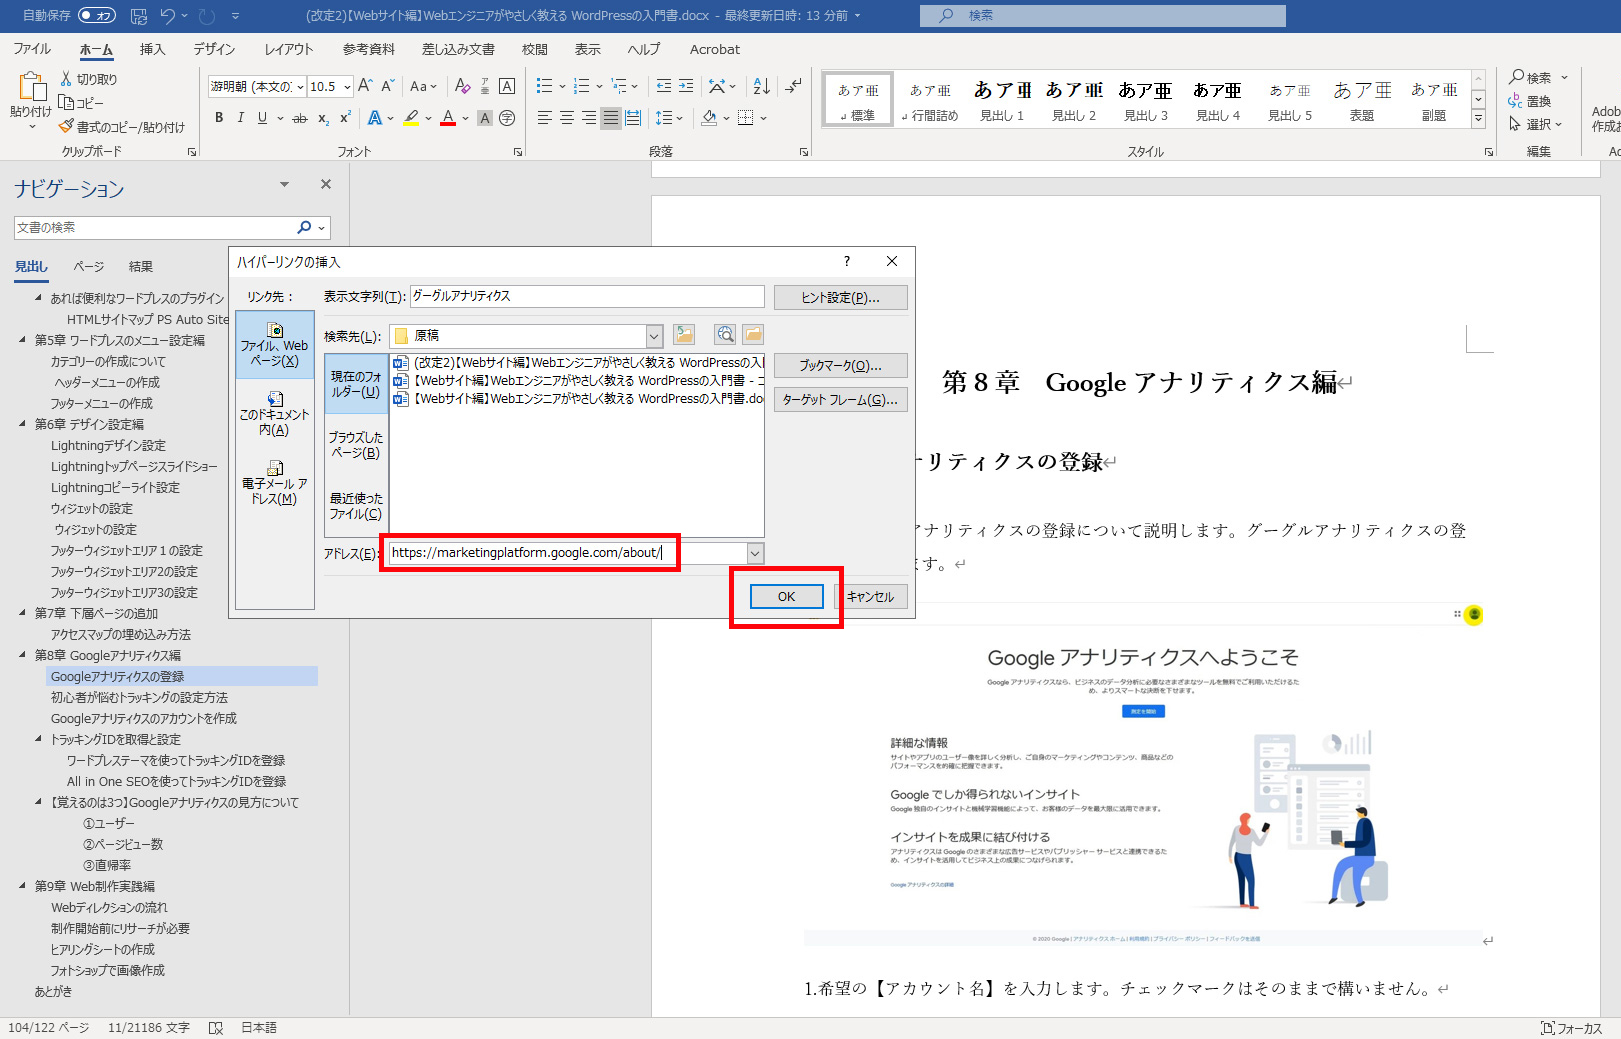Click ターゲット フレーム button
The image size is (1621, 1039).
click(x=841, y=400)
